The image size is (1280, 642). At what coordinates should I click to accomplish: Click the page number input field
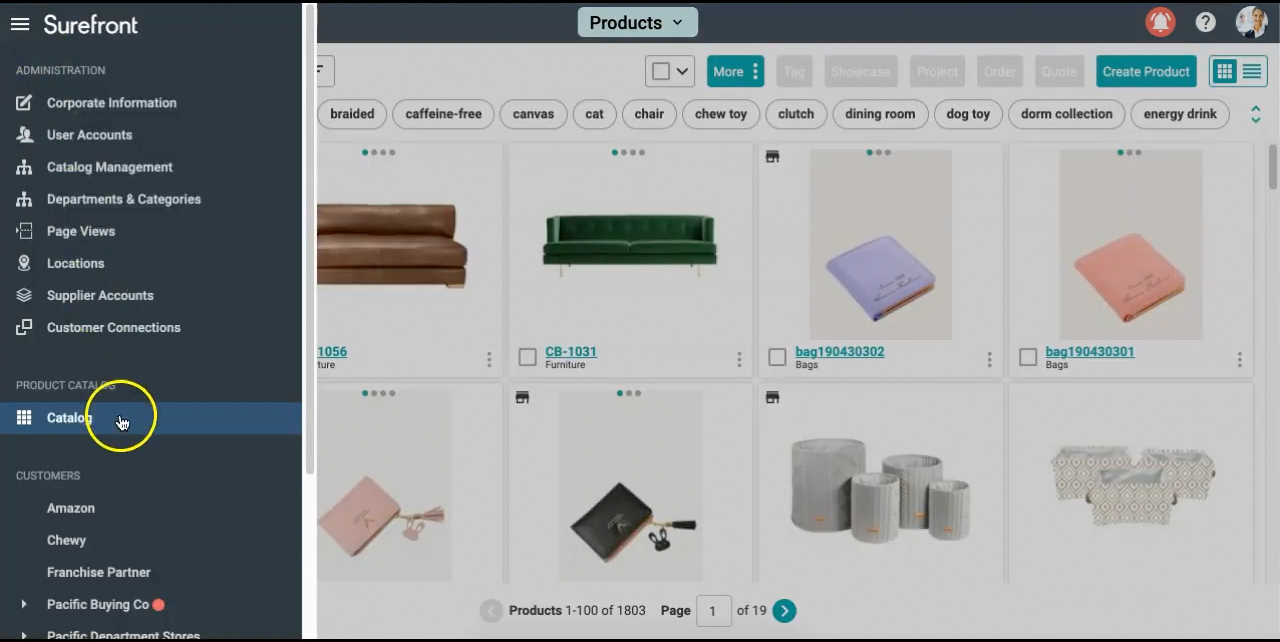(x=713, y=611)
